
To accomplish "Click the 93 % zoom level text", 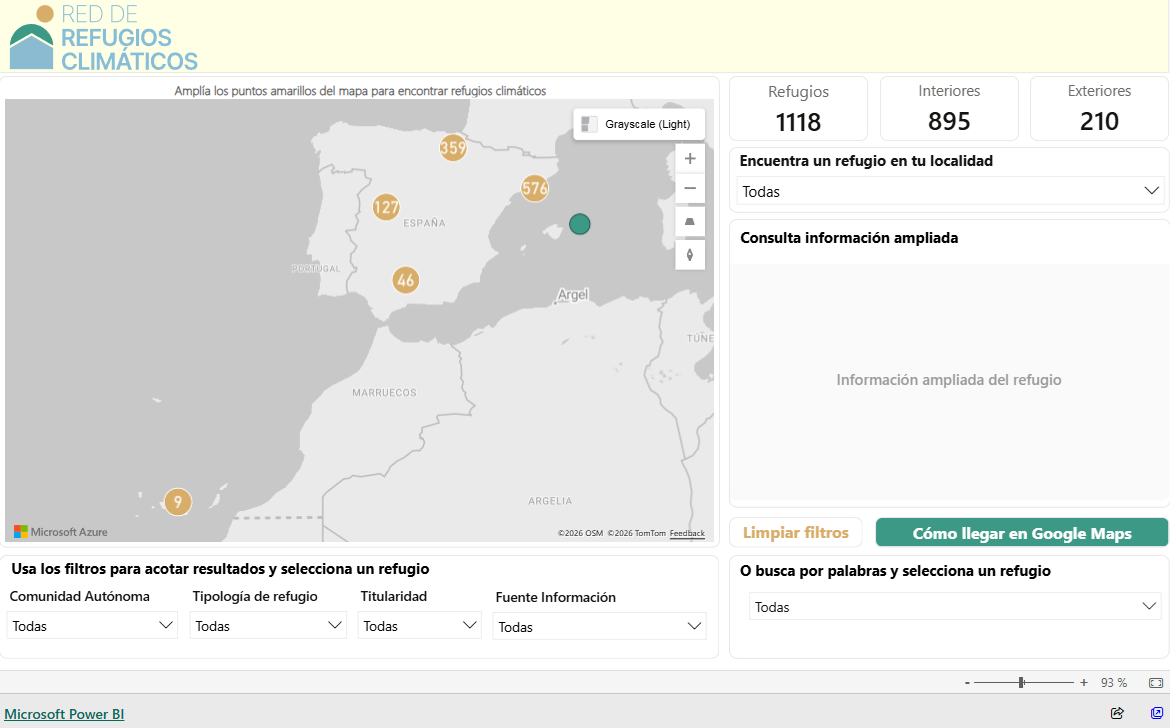I will tap(1113, 682).
